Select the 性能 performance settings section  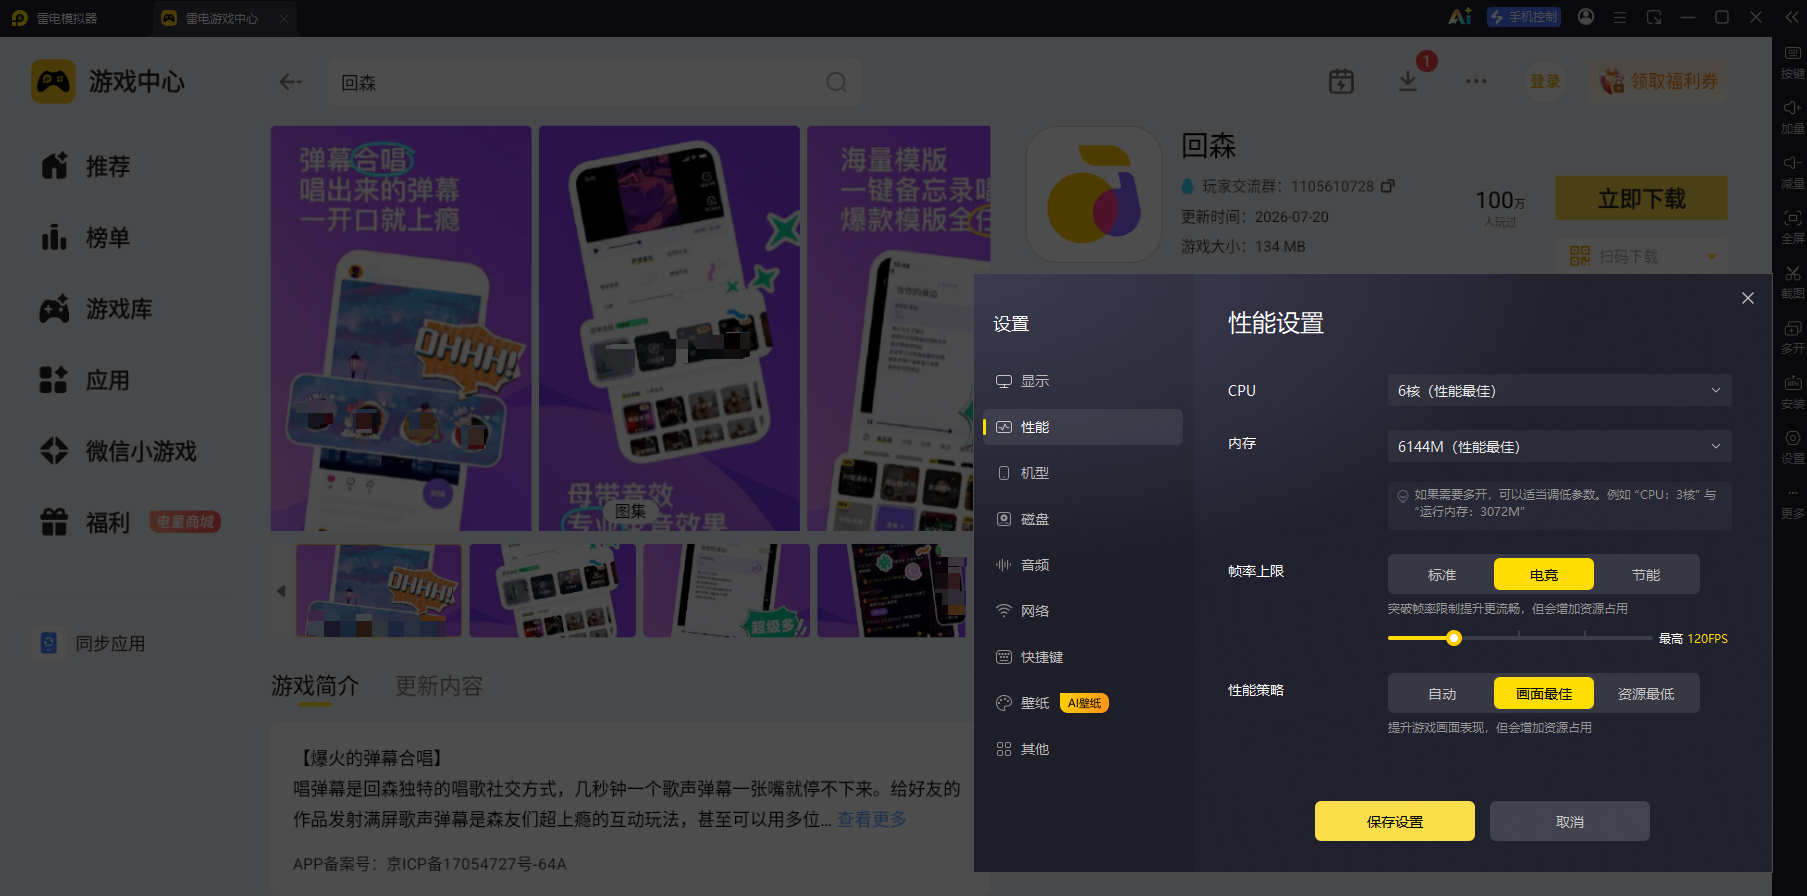(x=1083, y=427)
